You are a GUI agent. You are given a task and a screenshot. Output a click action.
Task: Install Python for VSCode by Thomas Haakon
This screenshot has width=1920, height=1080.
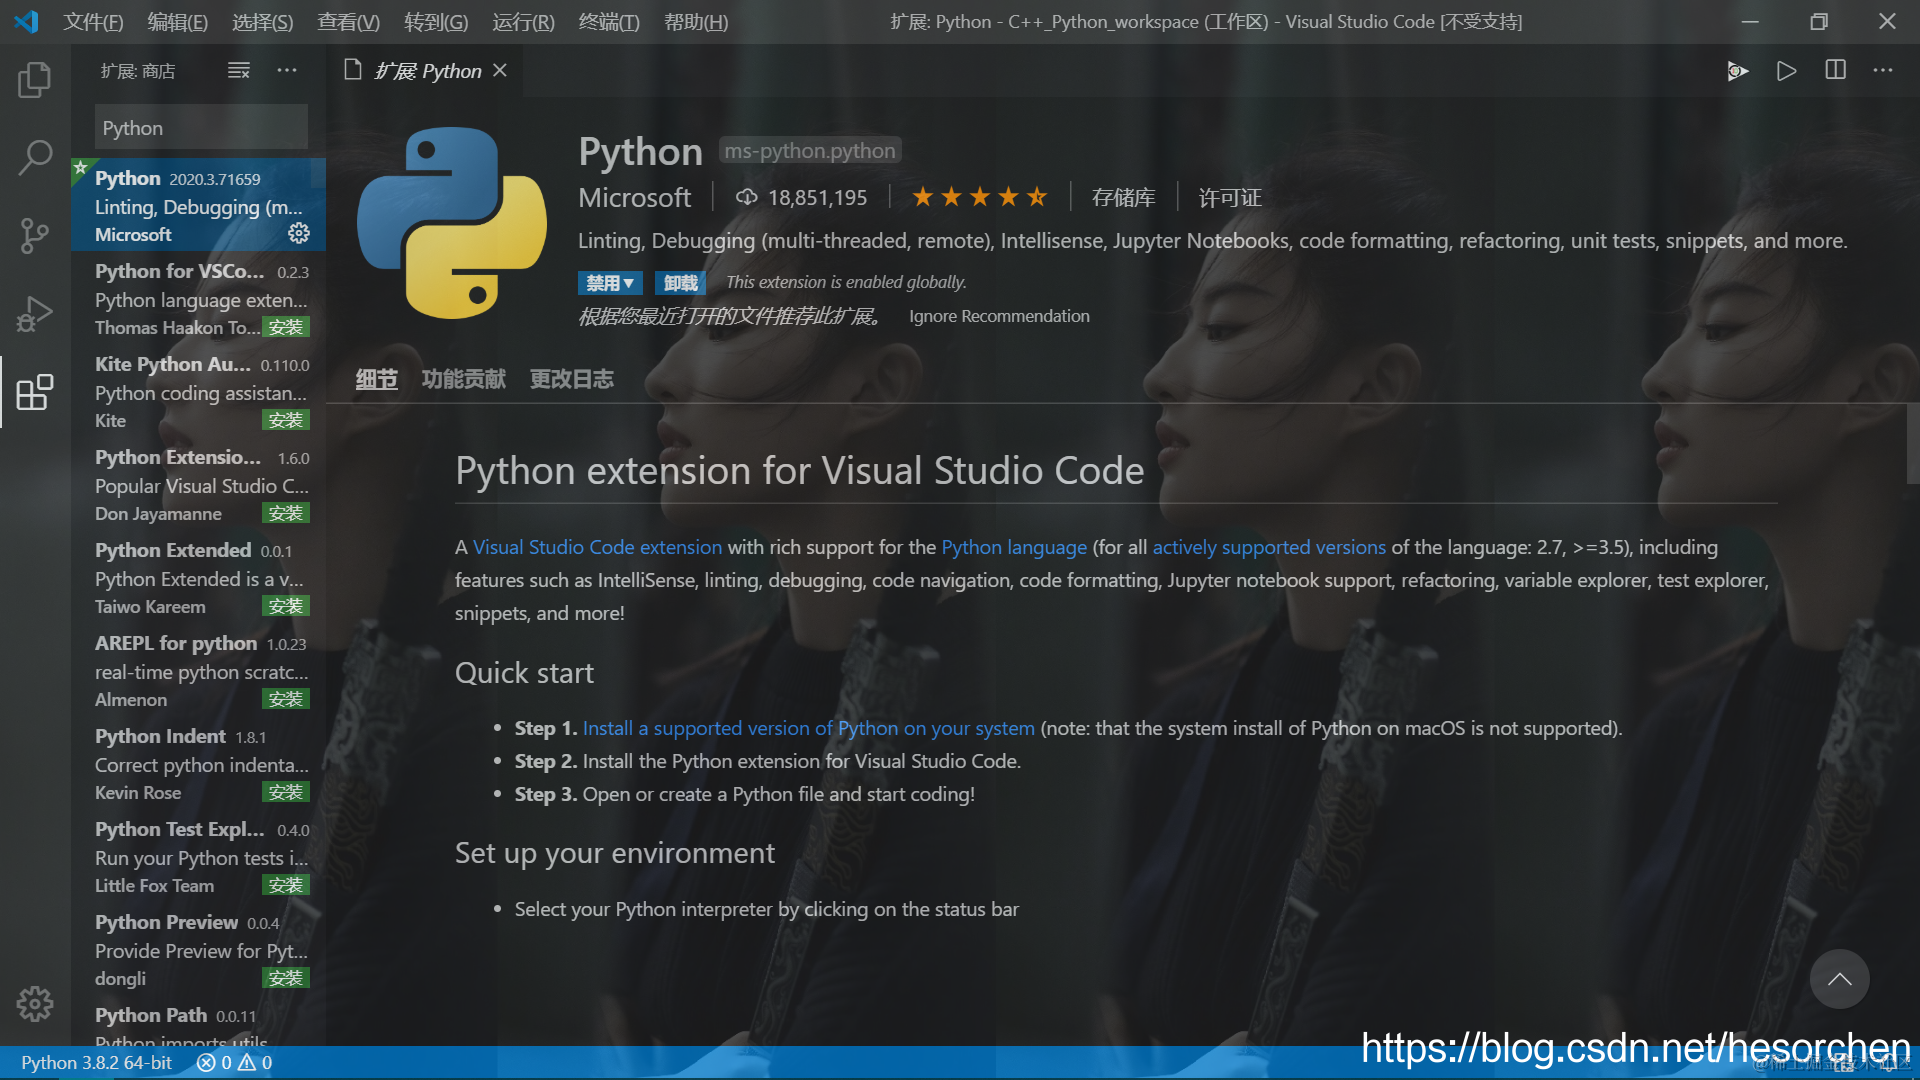(286, 327)
